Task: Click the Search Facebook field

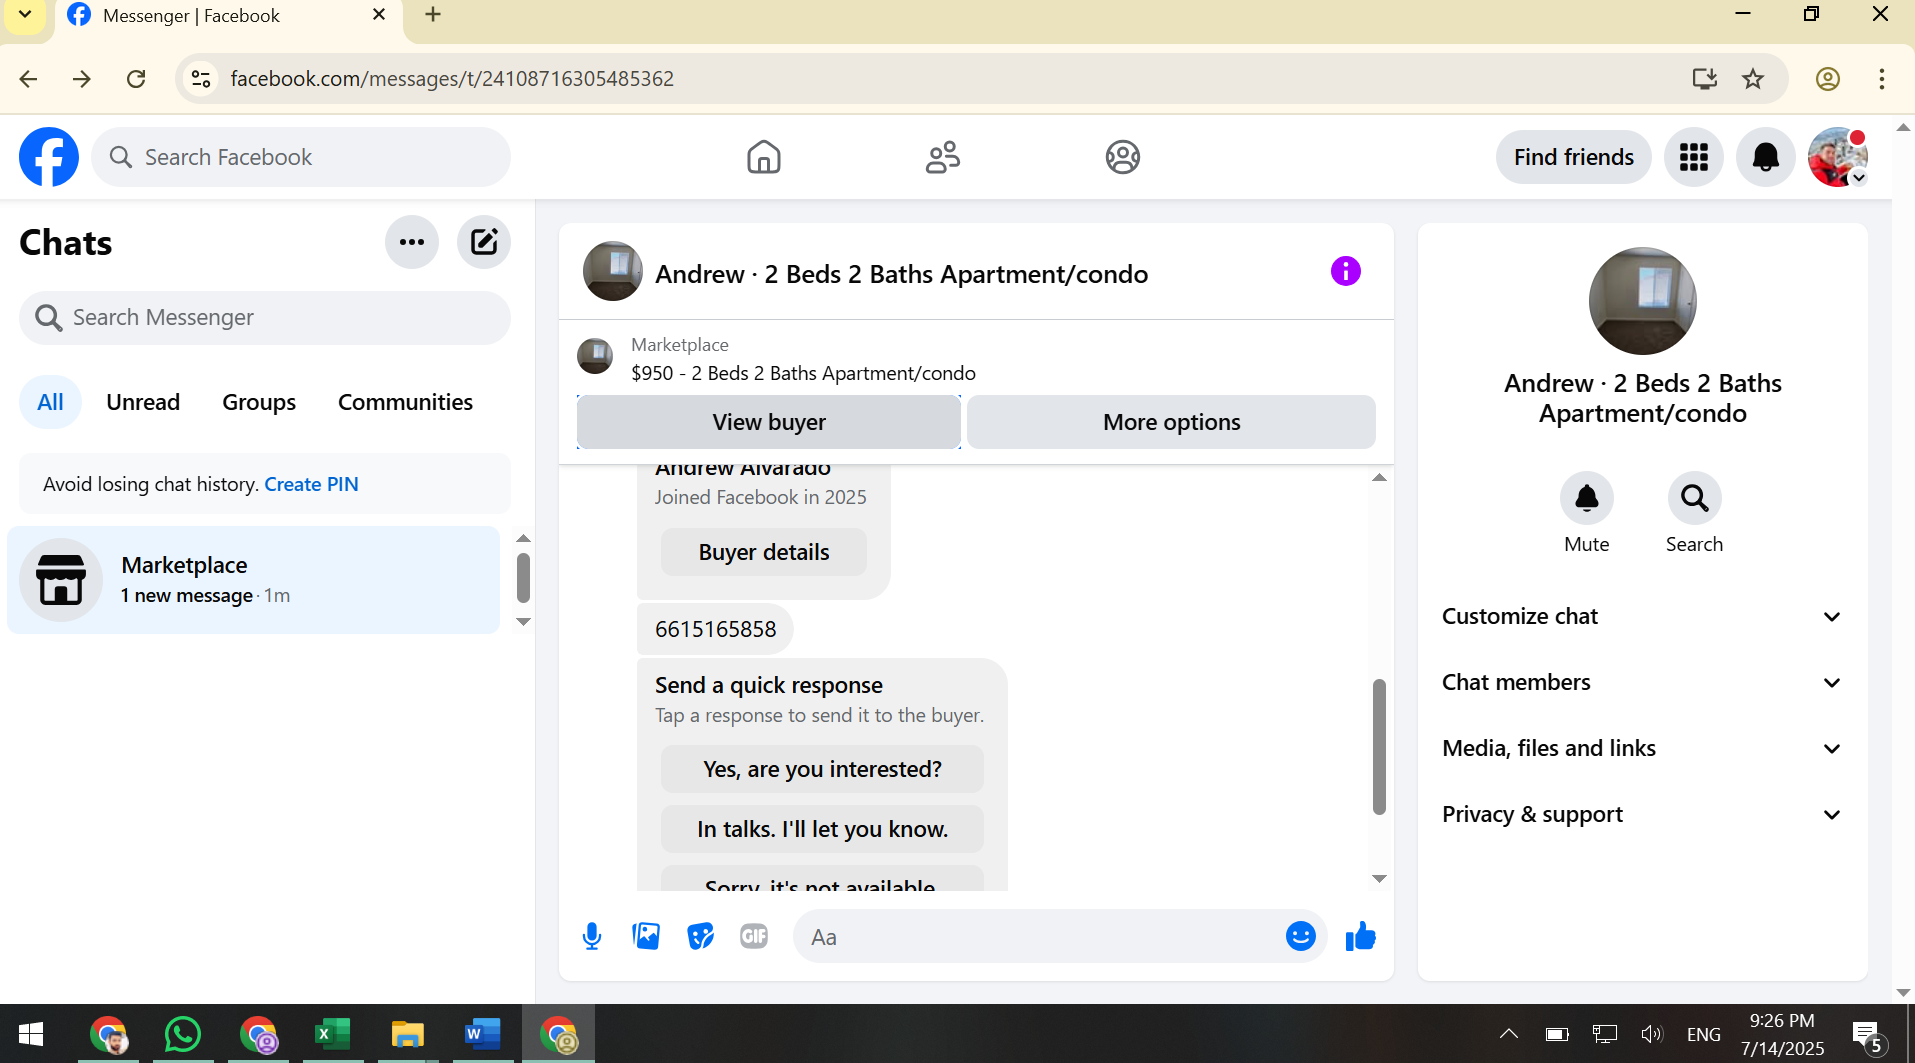Action: coord(301,157)
